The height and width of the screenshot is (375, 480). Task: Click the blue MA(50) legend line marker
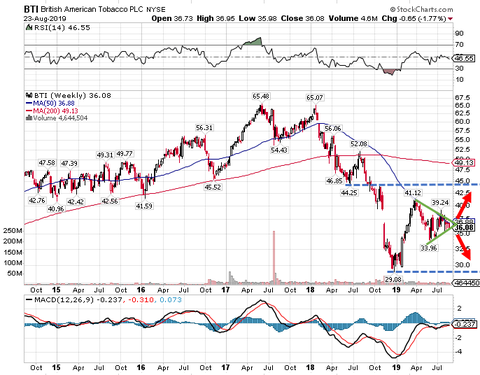click(29, 103)
